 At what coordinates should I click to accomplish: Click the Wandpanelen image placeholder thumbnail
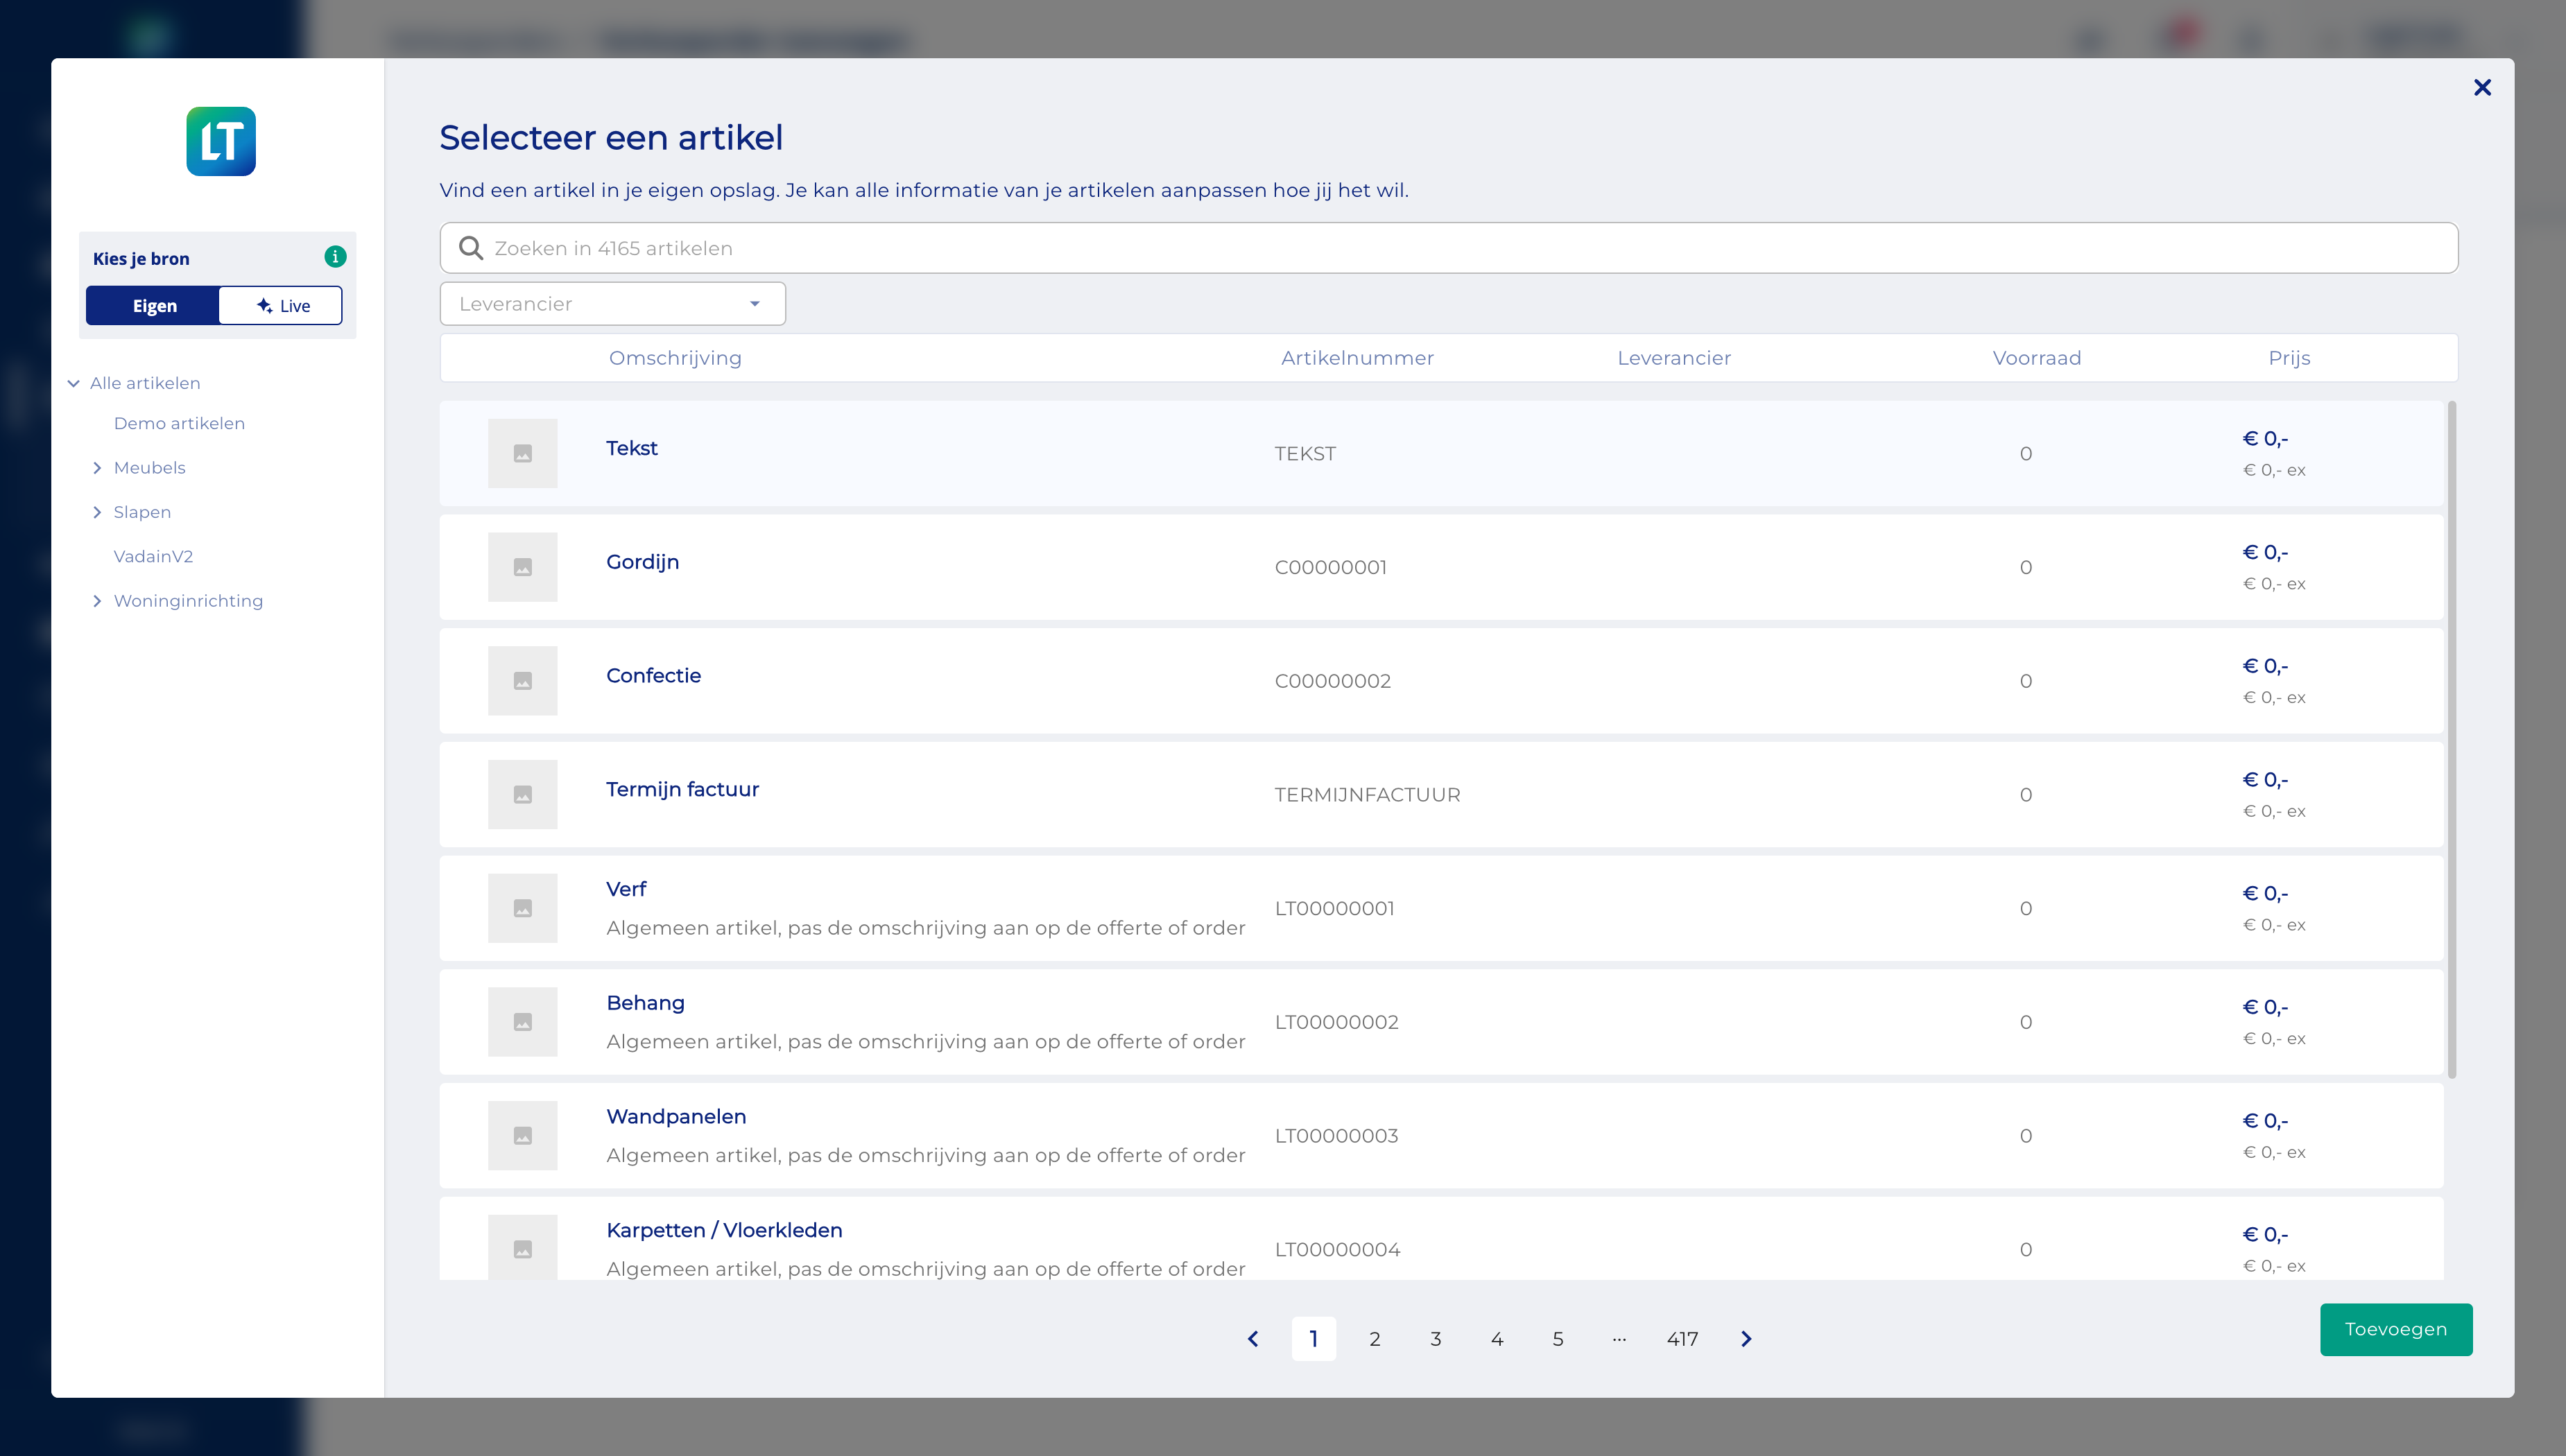(523, 1136)
